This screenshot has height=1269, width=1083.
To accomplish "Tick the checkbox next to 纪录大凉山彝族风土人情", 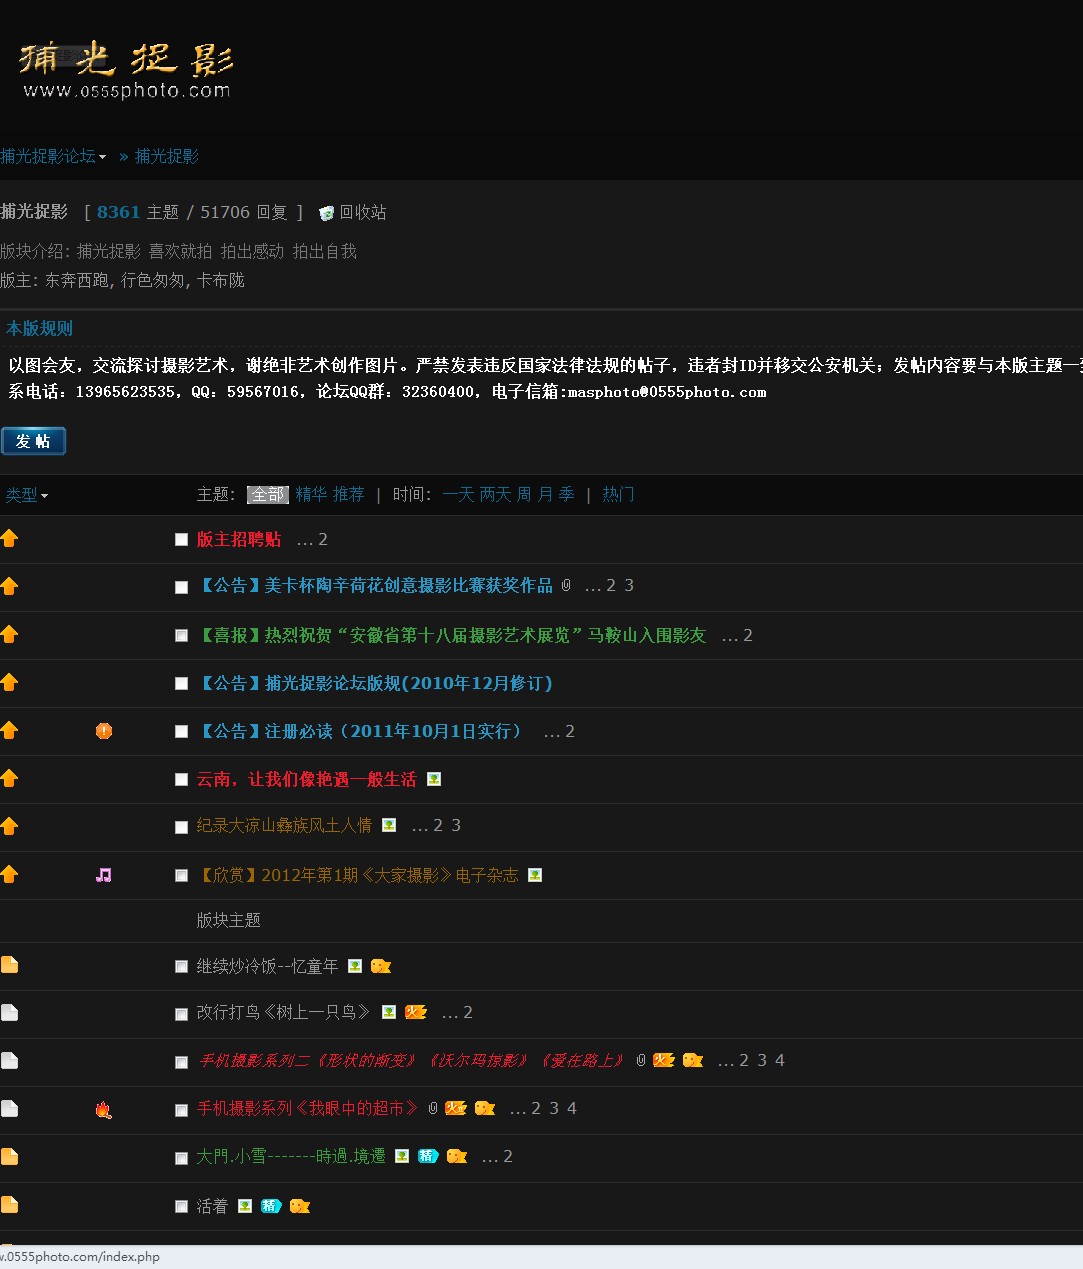I will (x=181, y=827).
